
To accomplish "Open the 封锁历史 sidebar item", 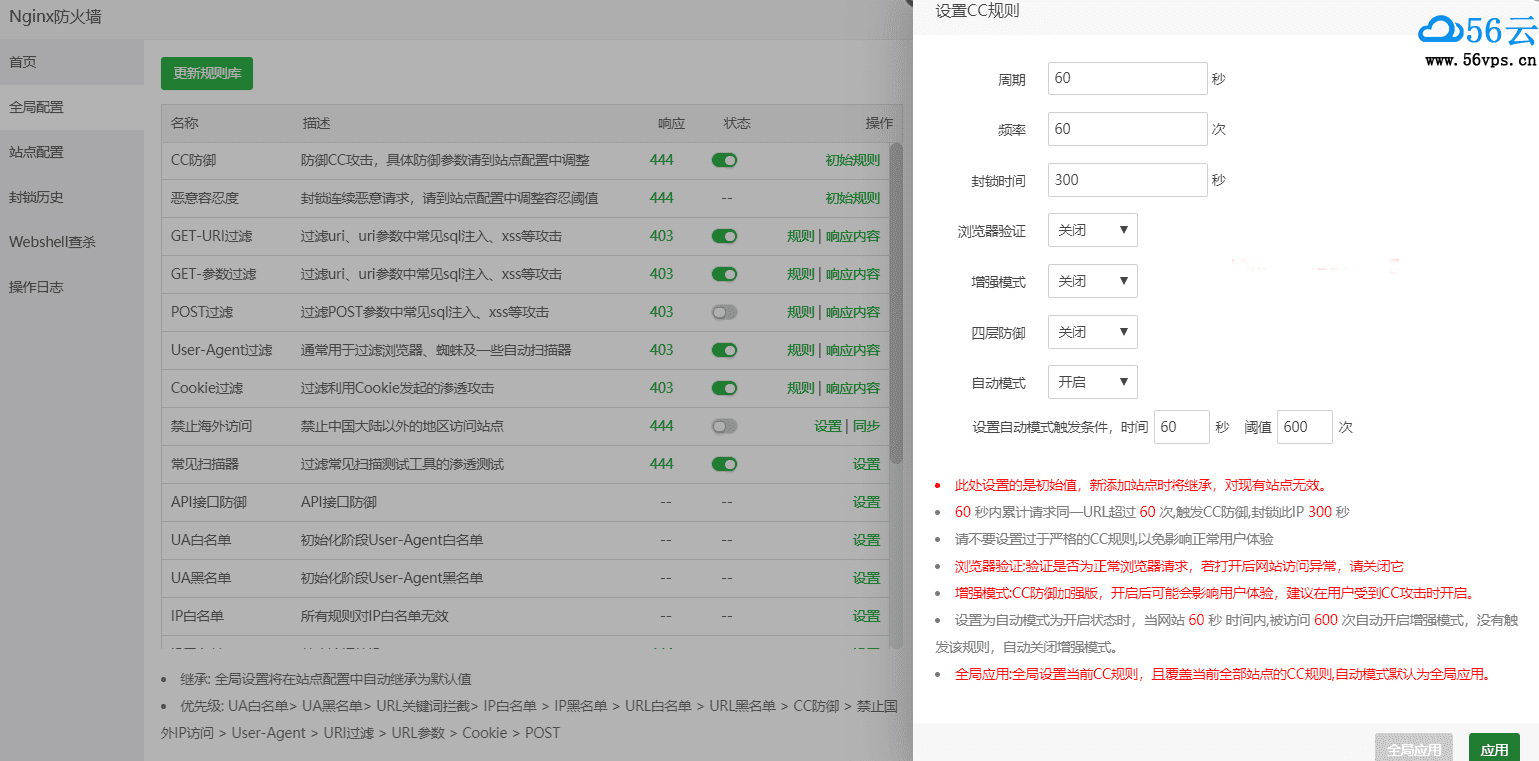I will [36, 197].
